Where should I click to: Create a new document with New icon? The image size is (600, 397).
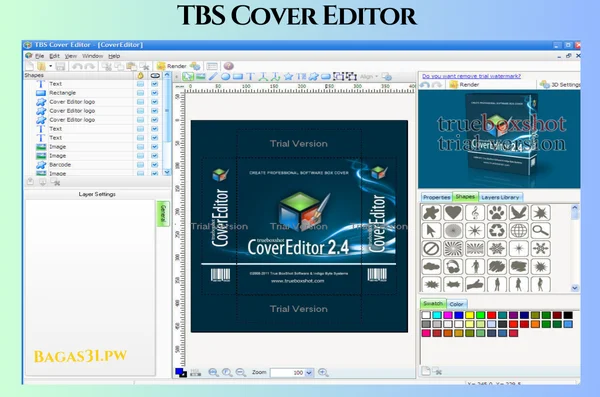click(x=29, y=66)
